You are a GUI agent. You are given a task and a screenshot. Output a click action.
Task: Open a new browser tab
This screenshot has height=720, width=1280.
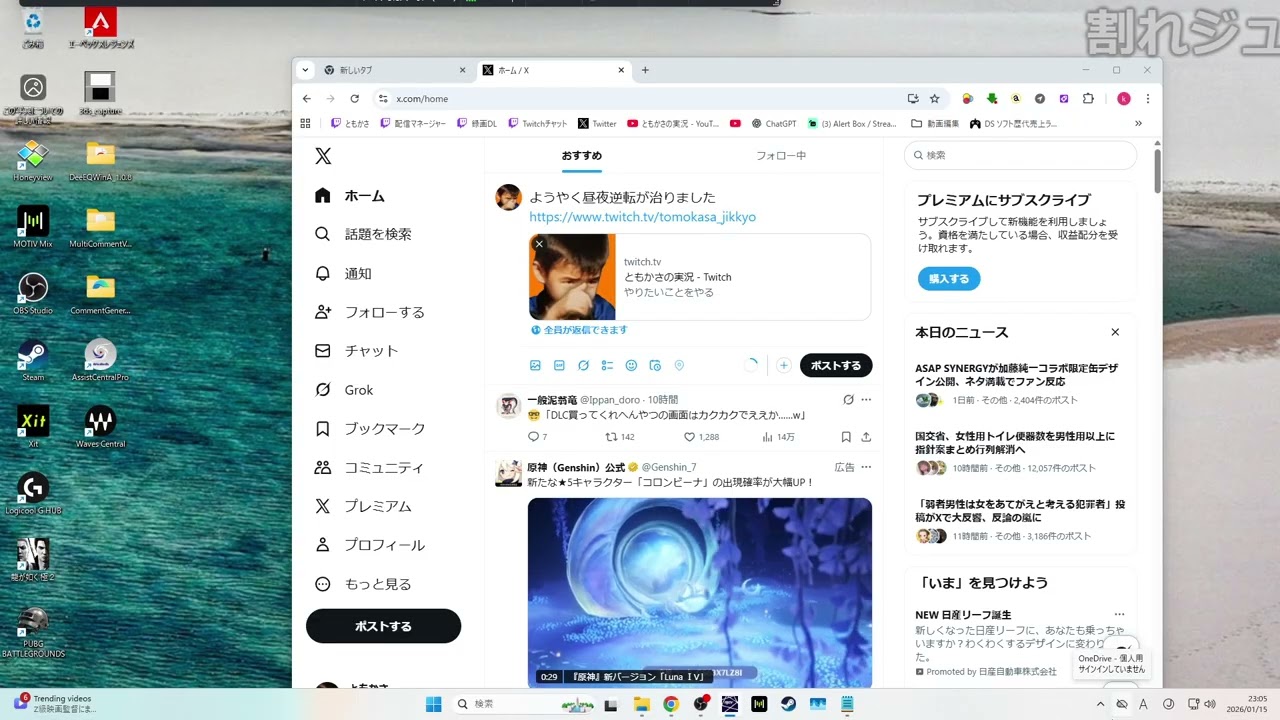[x=645, y=70]
